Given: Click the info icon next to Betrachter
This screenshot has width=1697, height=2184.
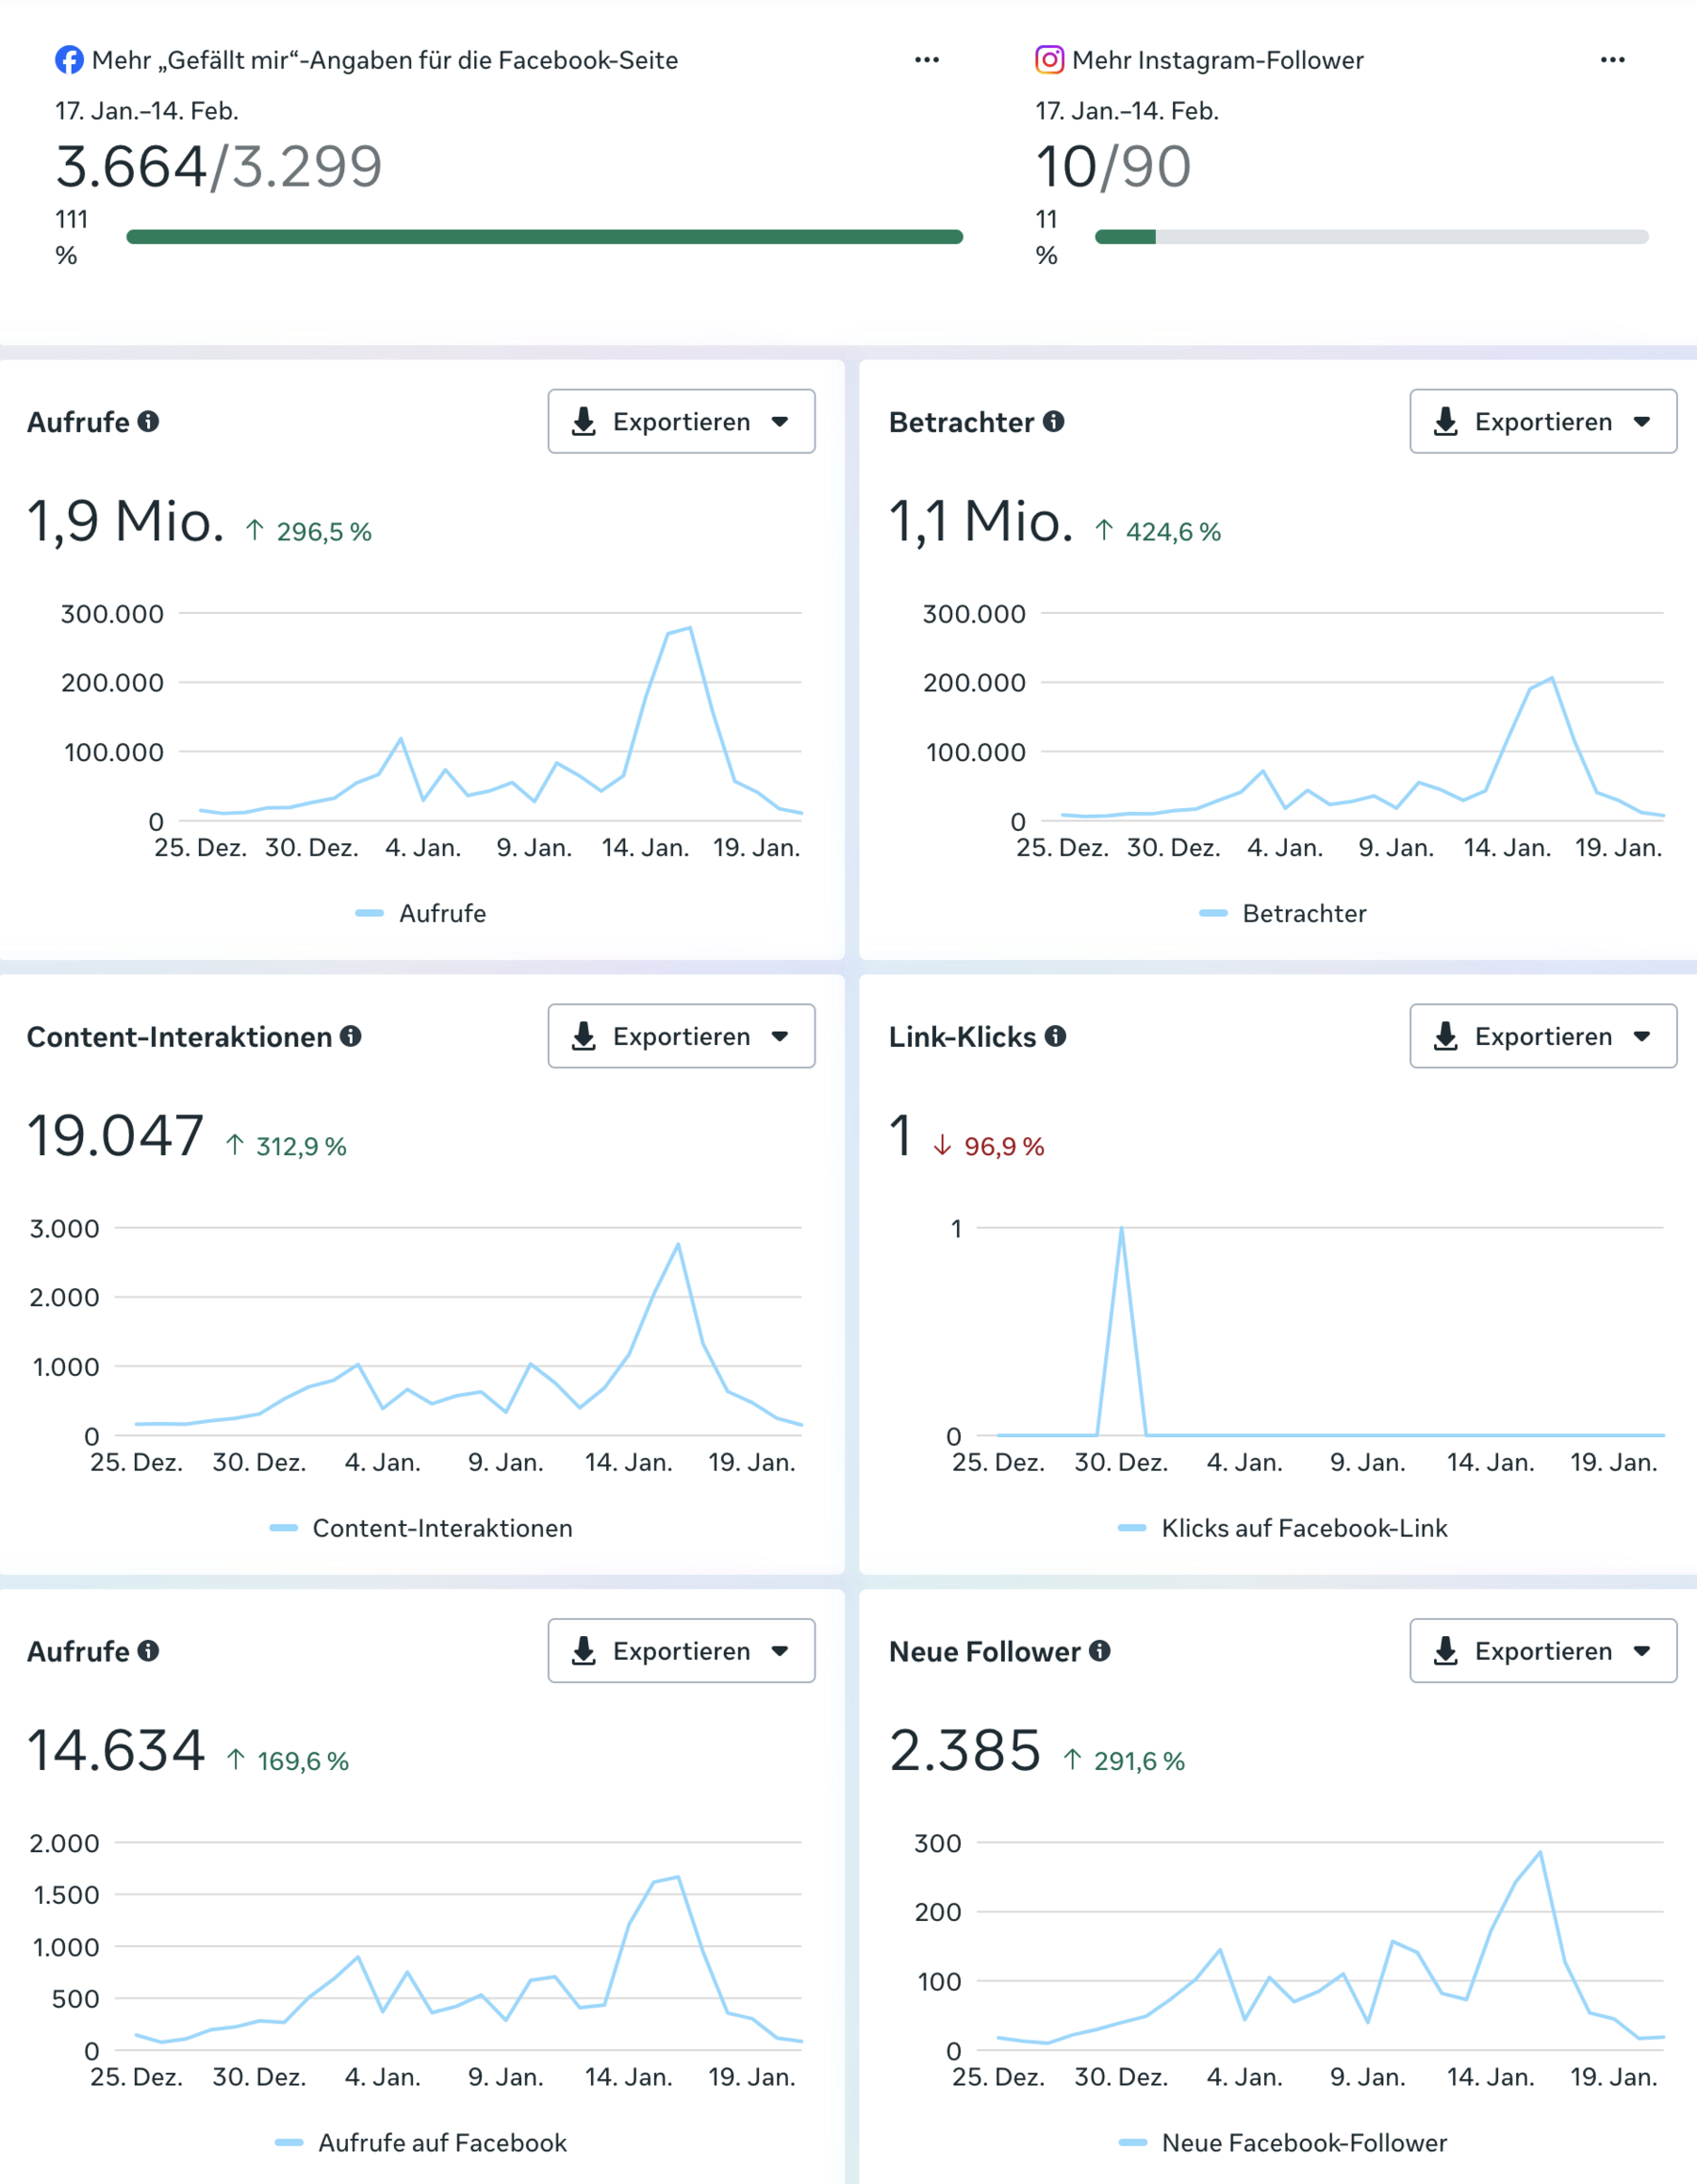Looking at the screenshot, I should click(1053, 421).
